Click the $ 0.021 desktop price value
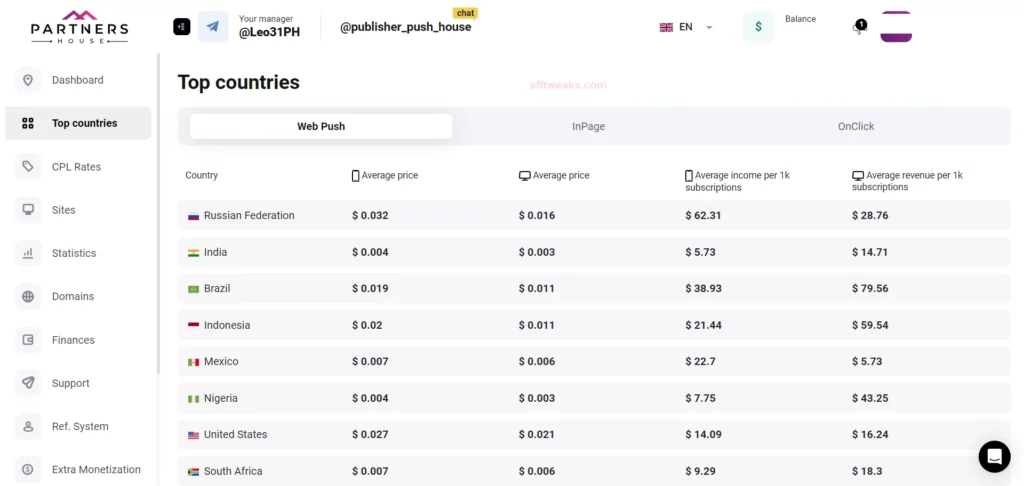Screen dimensions: 1024x486 pyautogui.click(x=537, y=435)
